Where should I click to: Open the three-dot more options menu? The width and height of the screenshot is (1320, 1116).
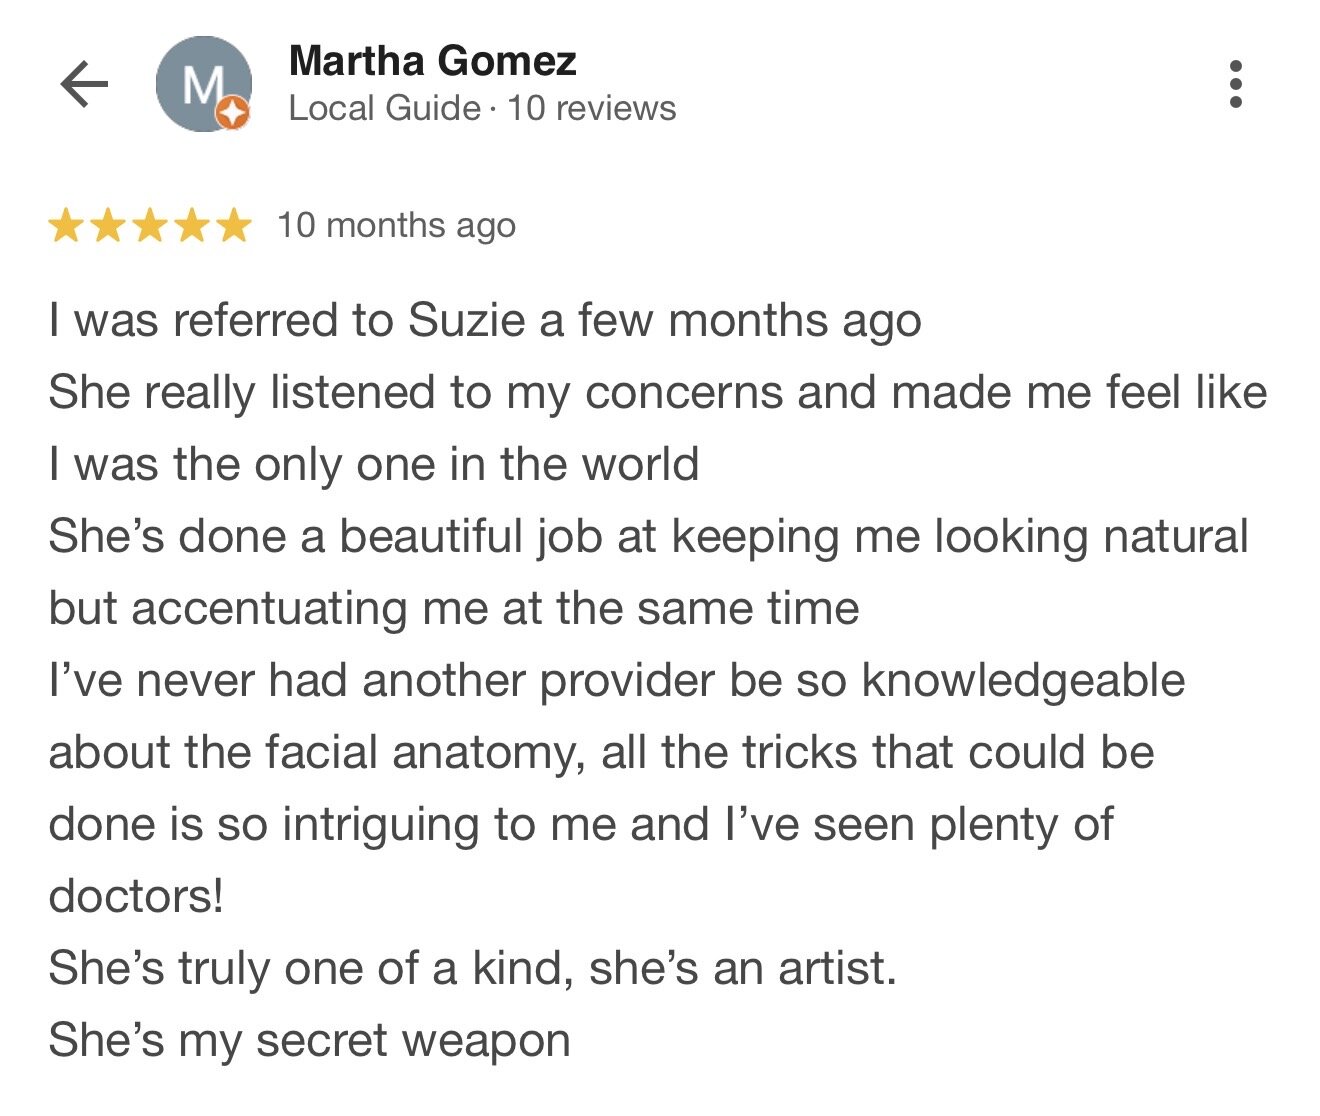[1236, 84]
